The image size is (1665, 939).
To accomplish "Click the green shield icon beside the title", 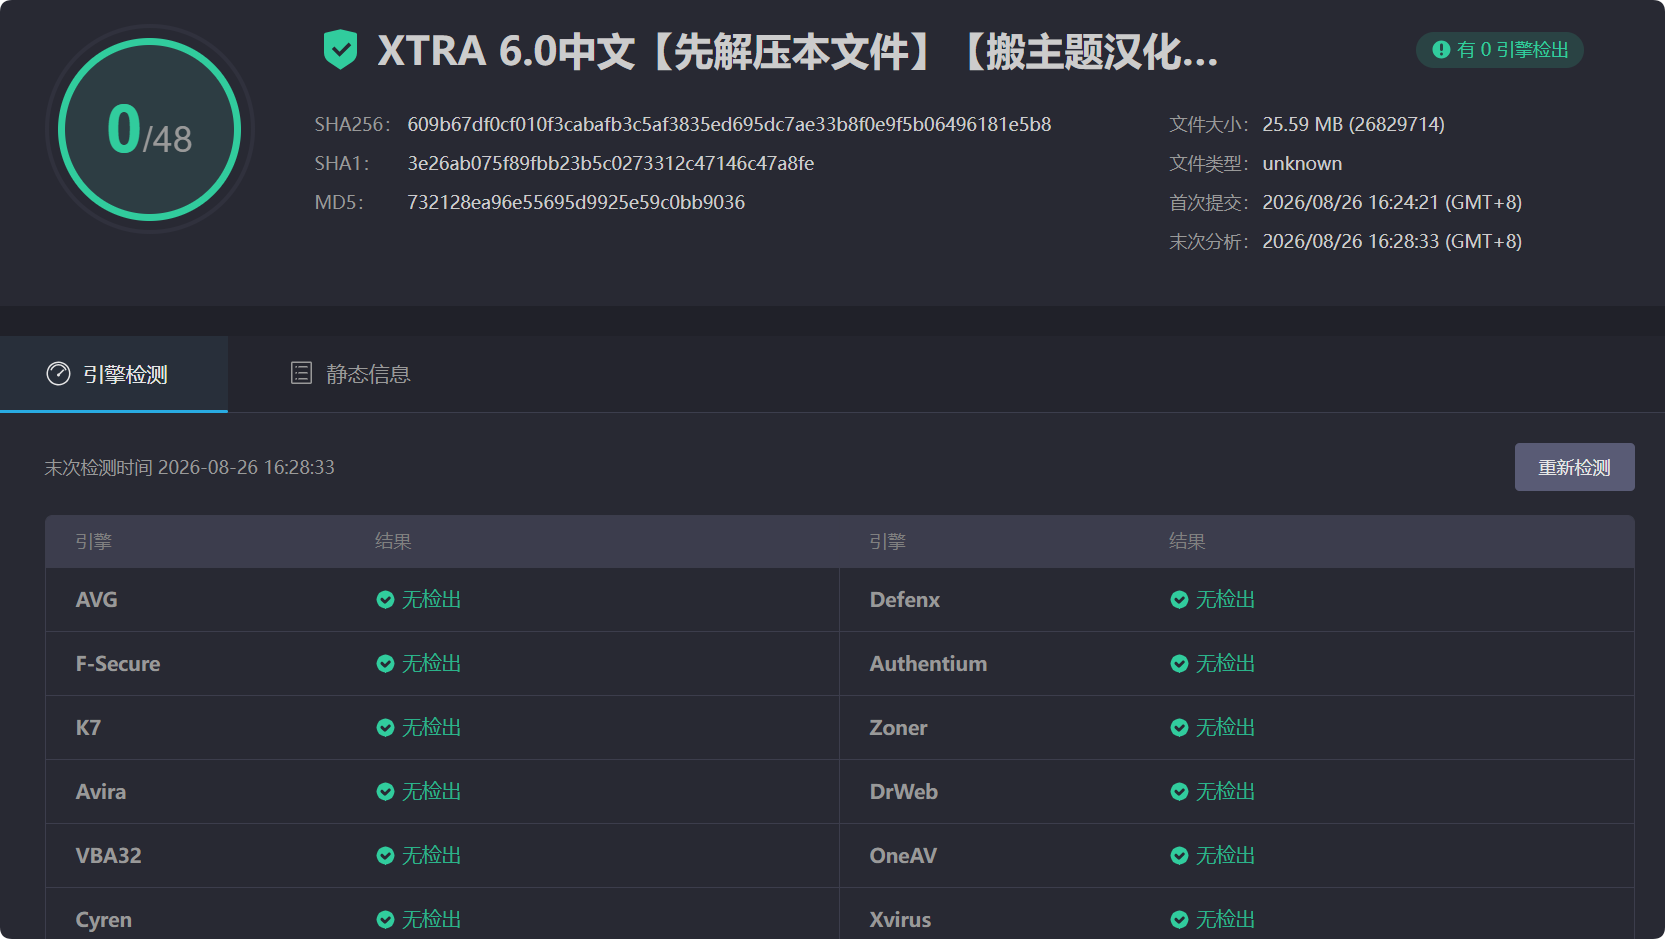I will pos(341,50).
